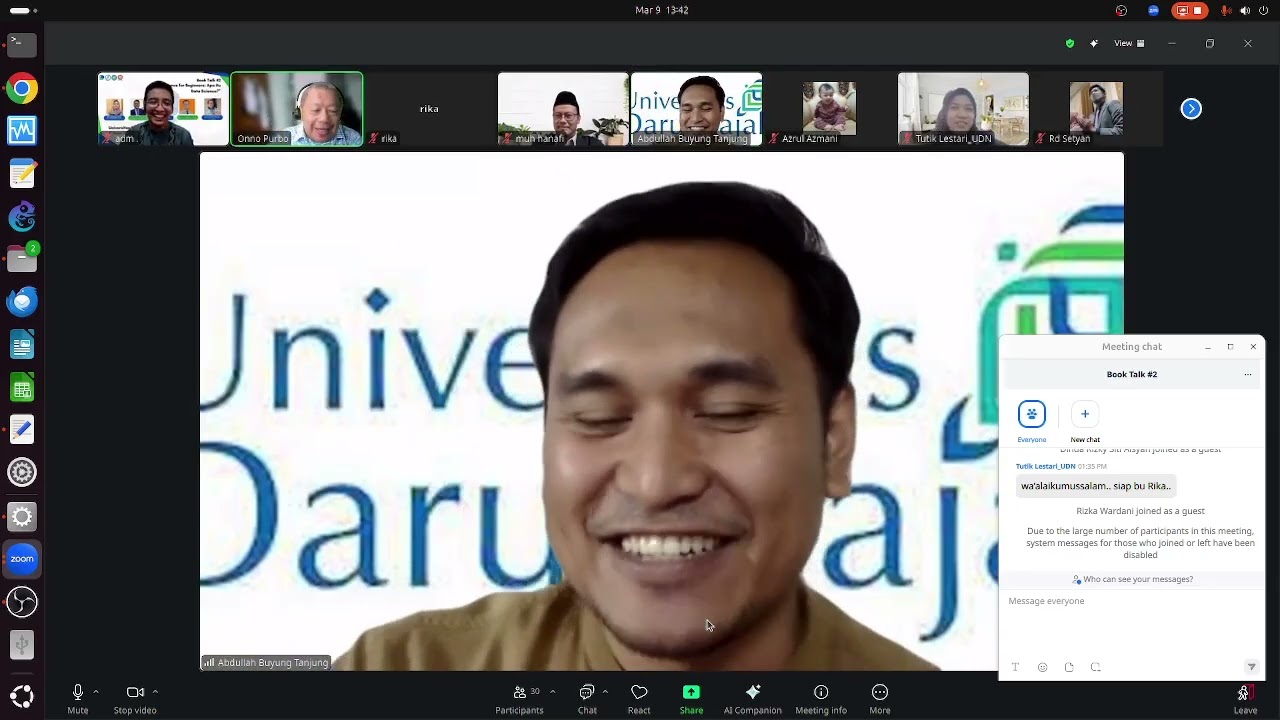Open LibreOffice Writer from the dock
Image resolution: width=1280 pixels, height=720 pixels.
point(22,345)
